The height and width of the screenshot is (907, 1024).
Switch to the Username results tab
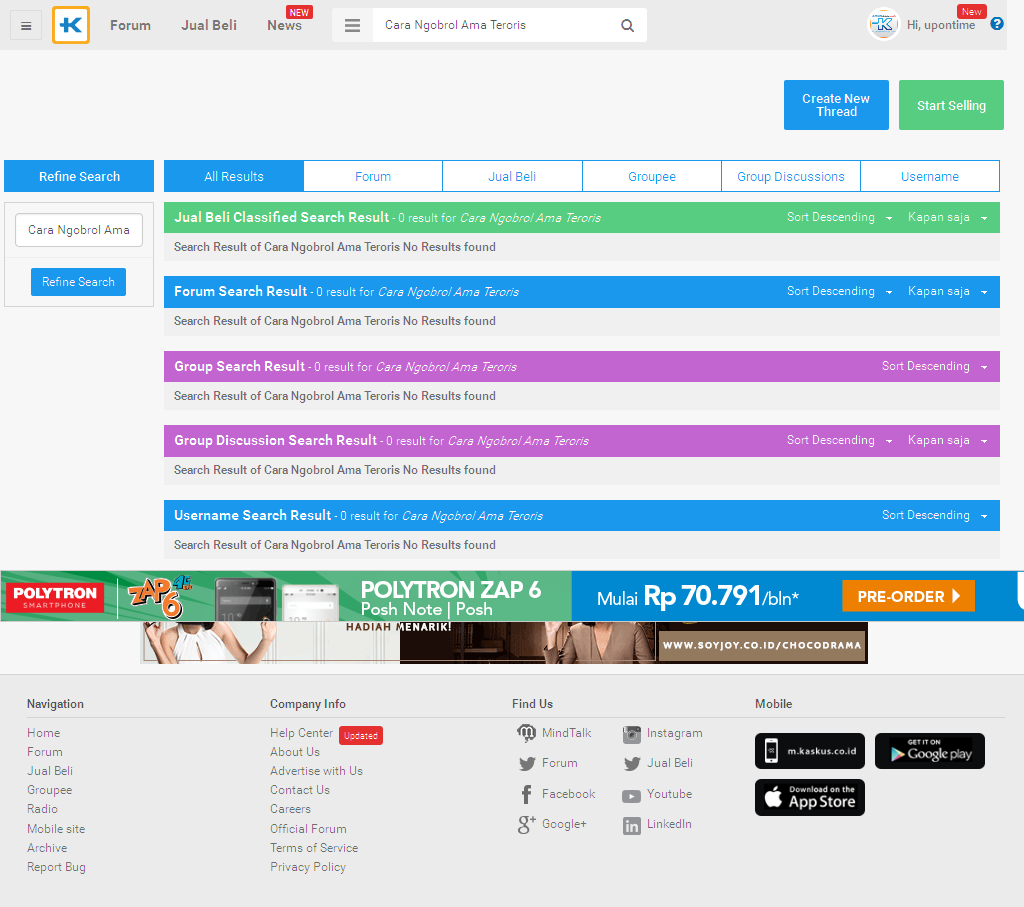point(930,176)
